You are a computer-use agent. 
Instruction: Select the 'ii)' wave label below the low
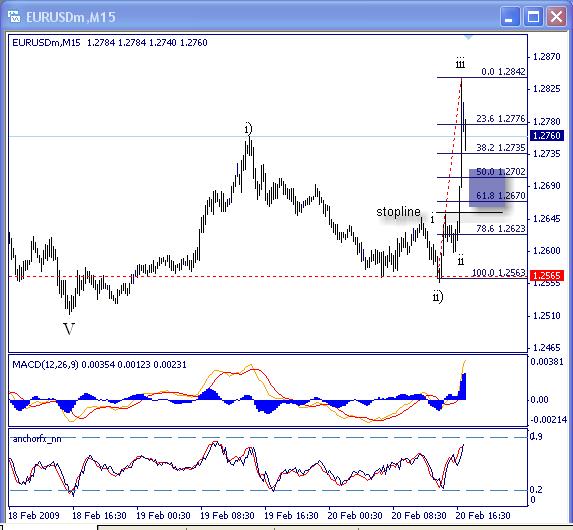(438, 296)
